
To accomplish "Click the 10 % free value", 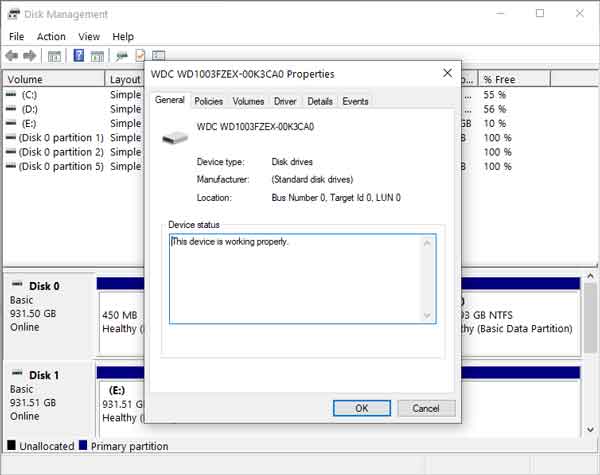I will (x=494, y=123).
